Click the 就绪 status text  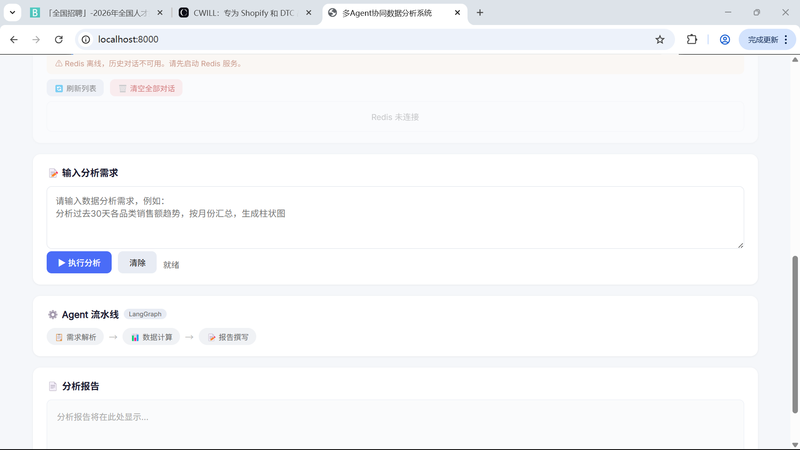coord(171,265)
